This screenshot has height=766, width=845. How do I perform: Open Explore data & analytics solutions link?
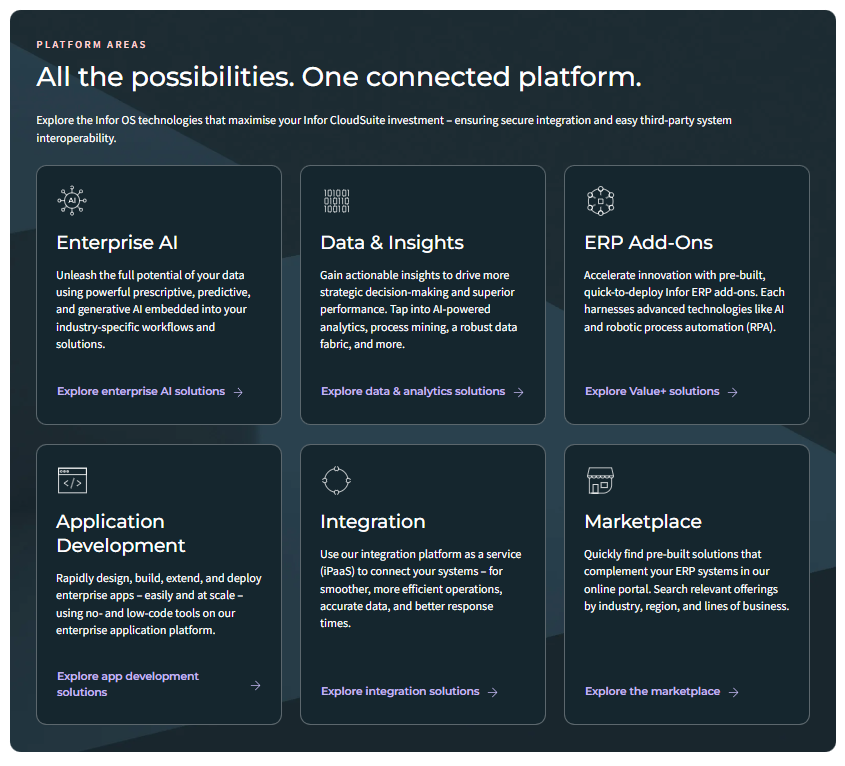(x=413, y=391)
